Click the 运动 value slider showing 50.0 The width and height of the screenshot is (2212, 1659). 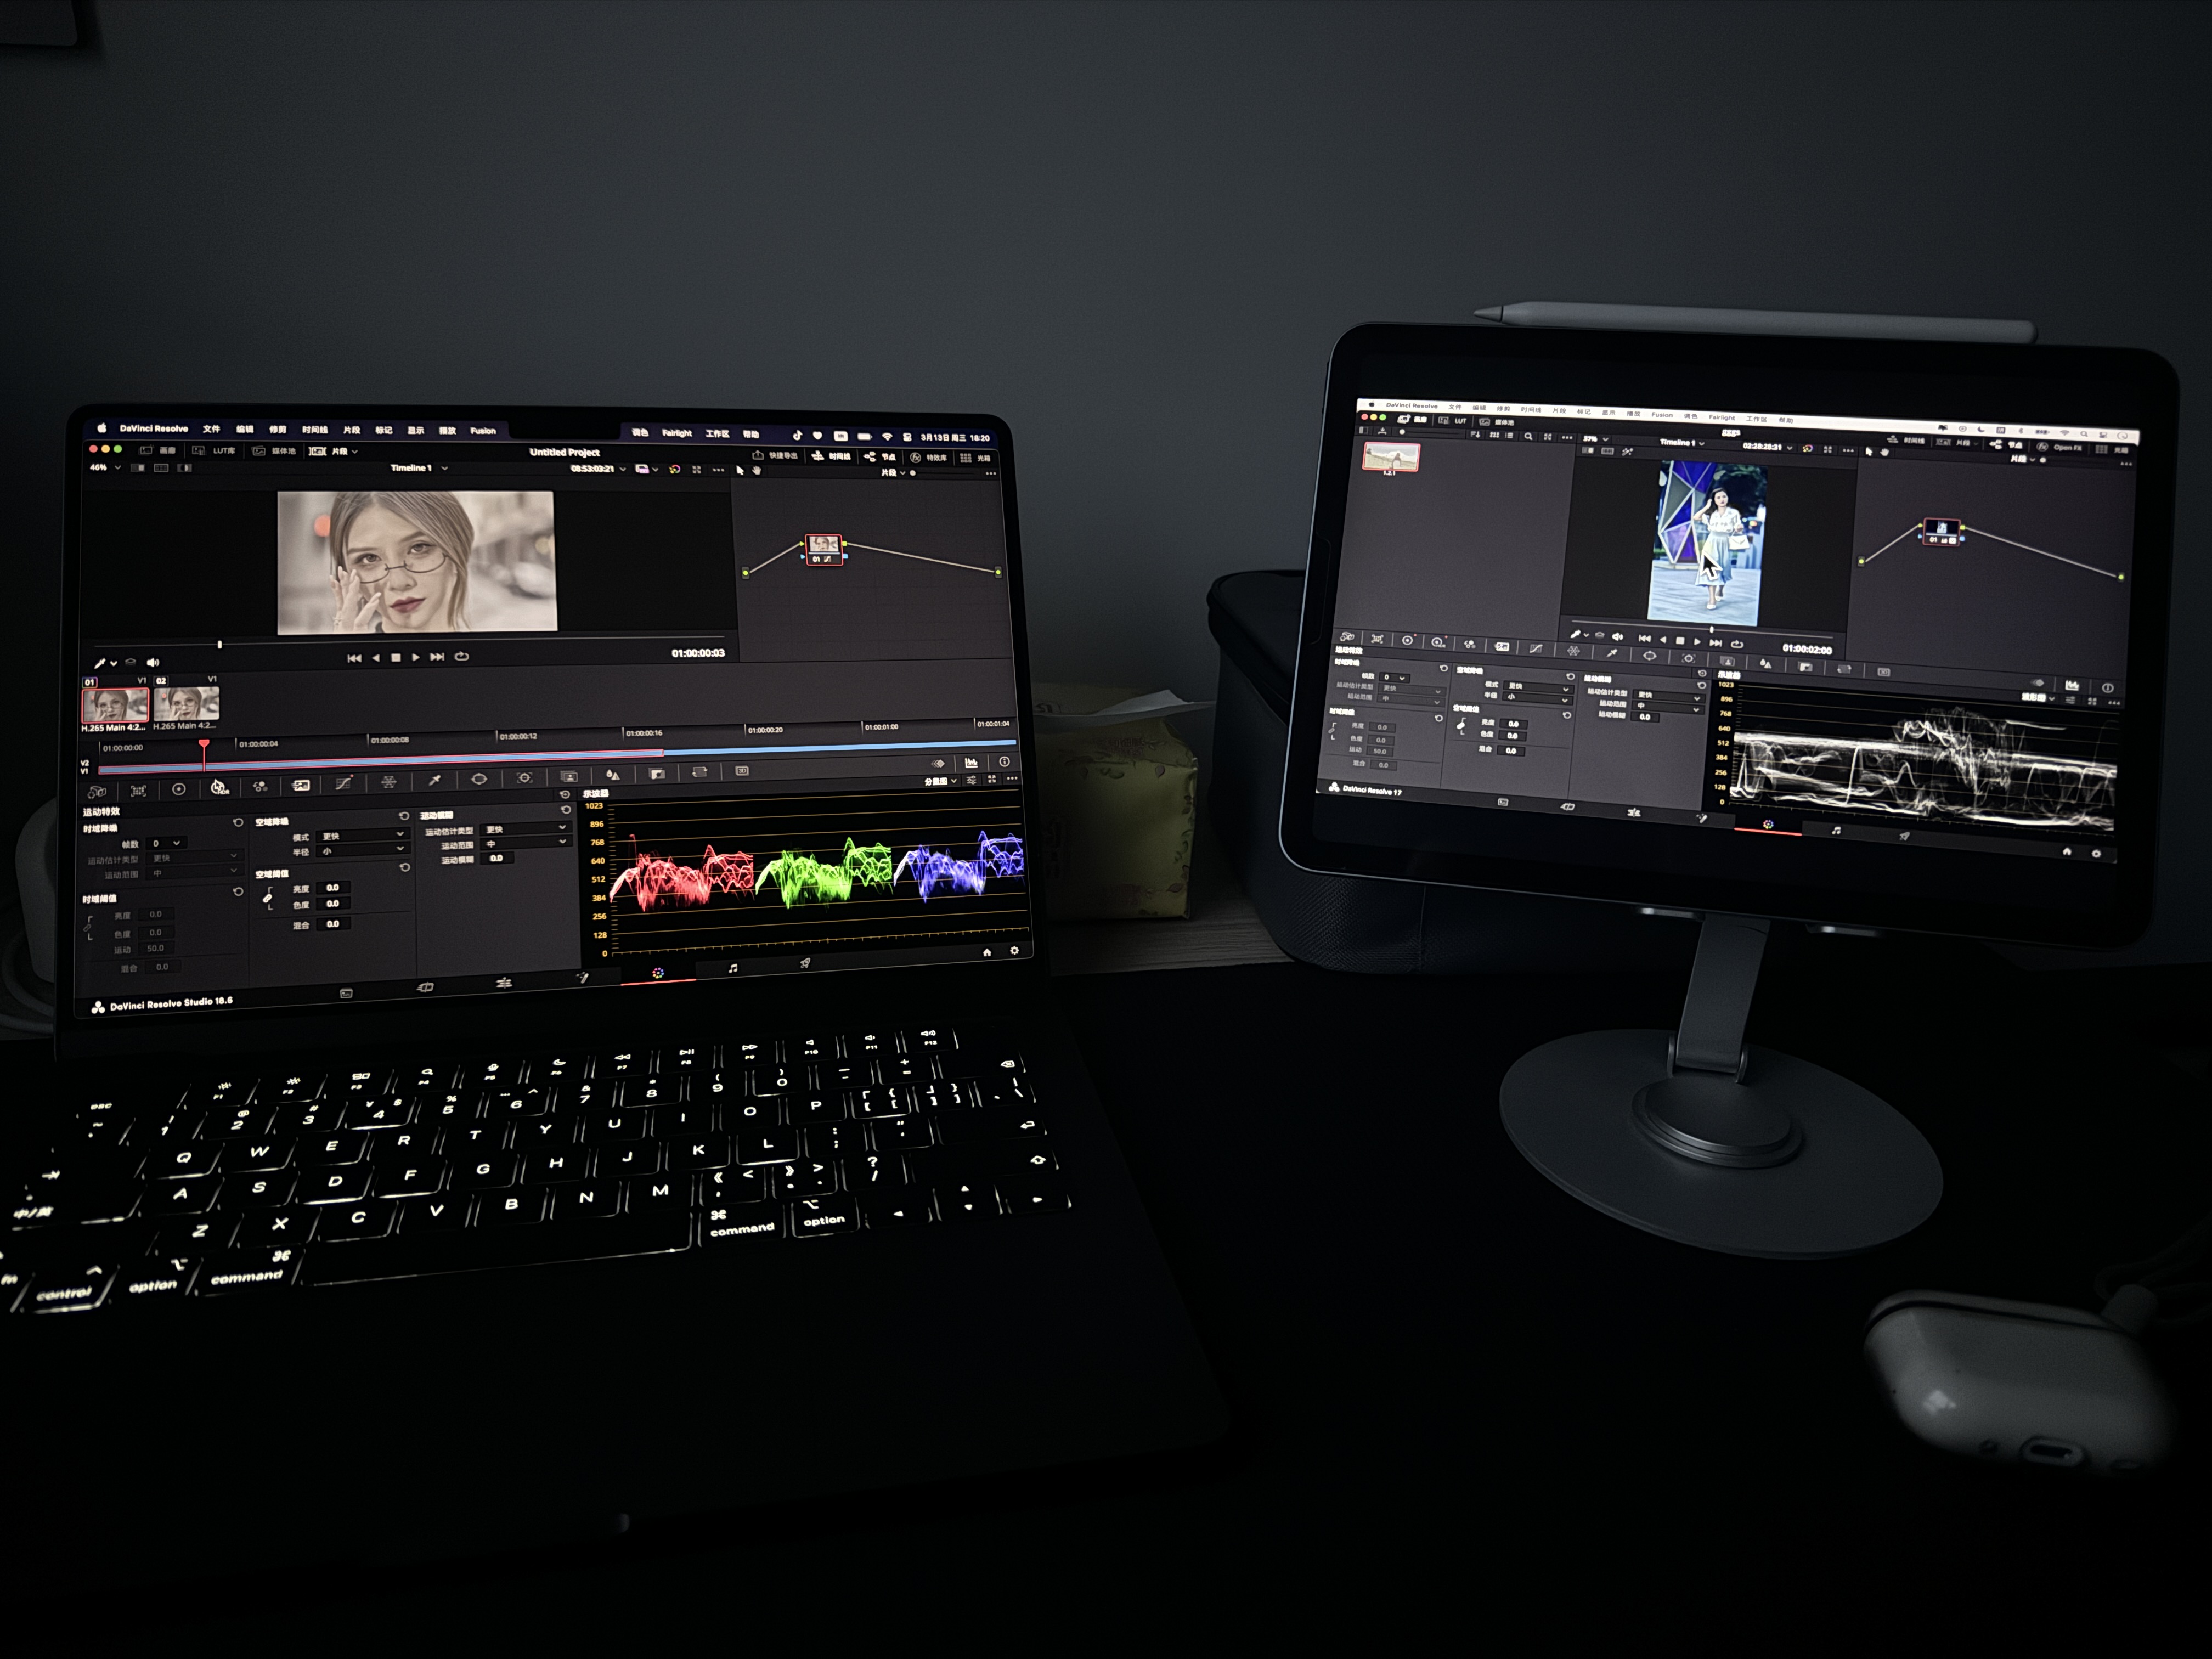pos(155,948)
